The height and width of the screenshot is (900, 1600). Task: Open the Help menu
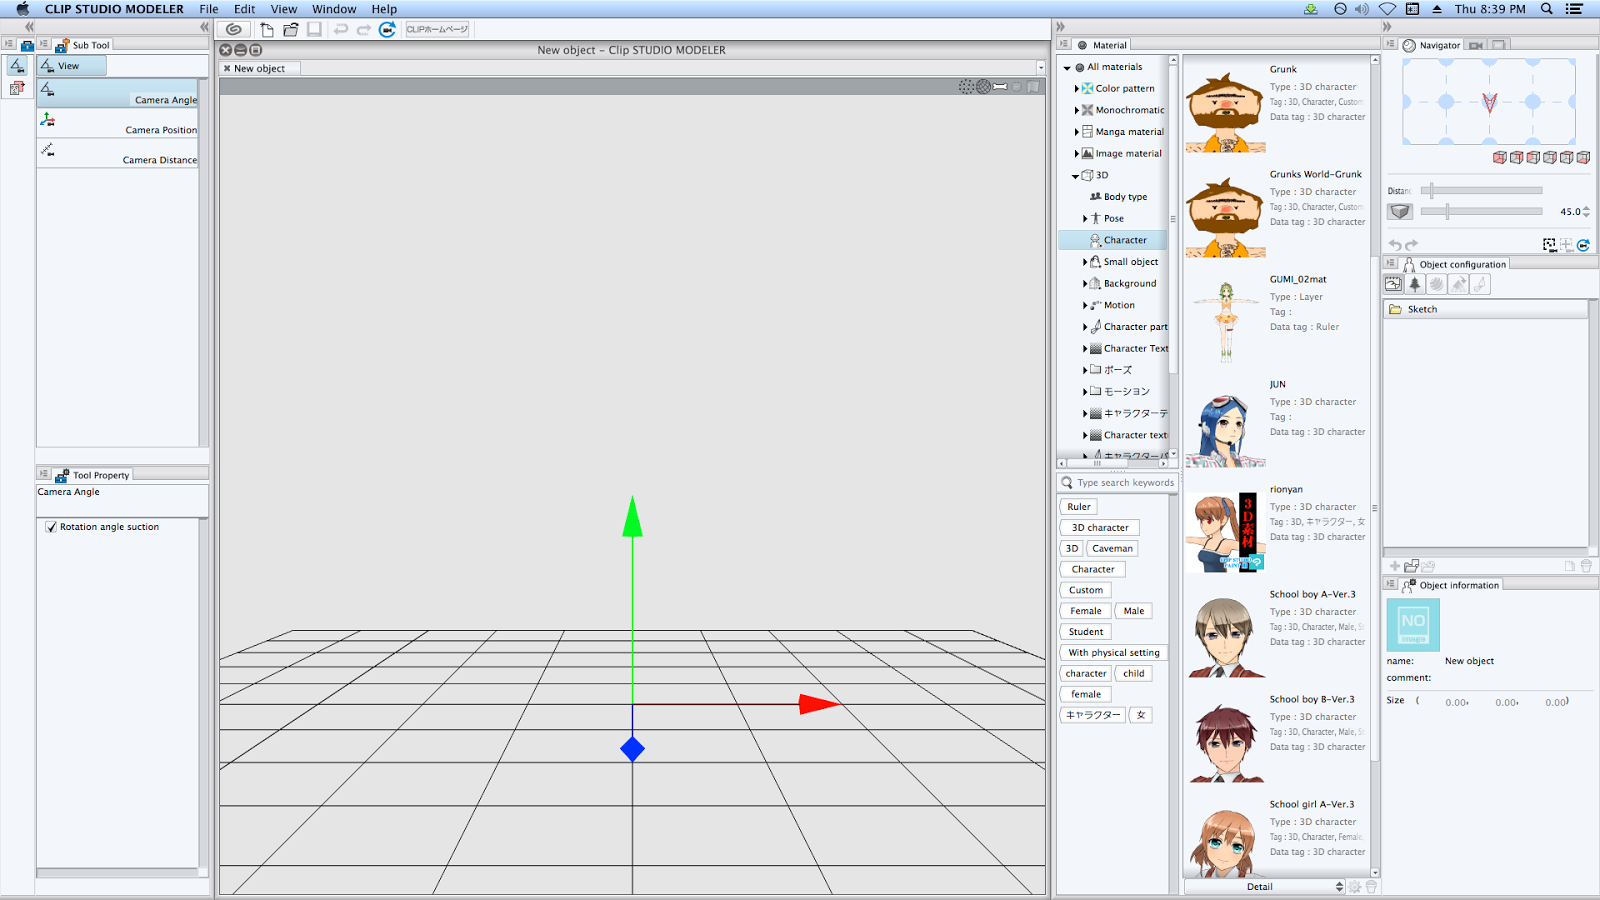[x=384, y=9]
